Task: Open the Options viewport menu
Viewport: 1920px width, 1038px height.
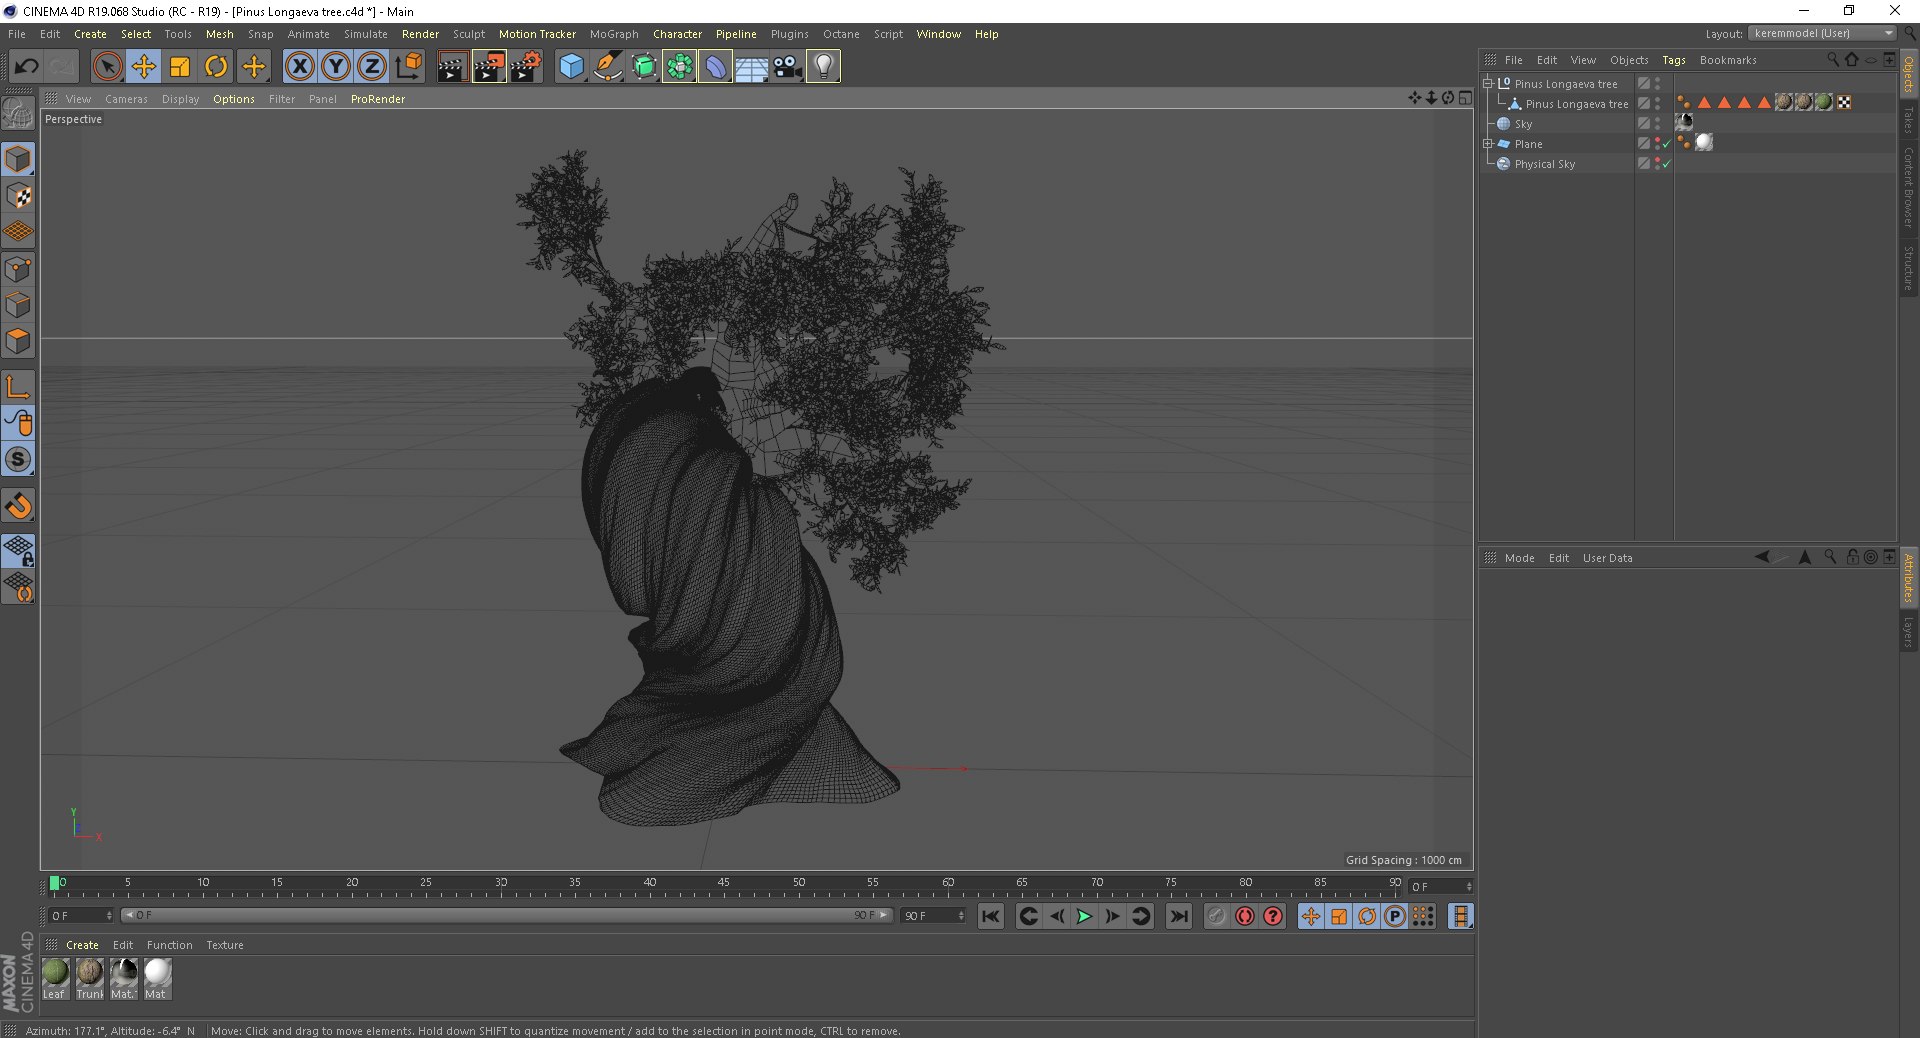Action: tap(233, 99)
